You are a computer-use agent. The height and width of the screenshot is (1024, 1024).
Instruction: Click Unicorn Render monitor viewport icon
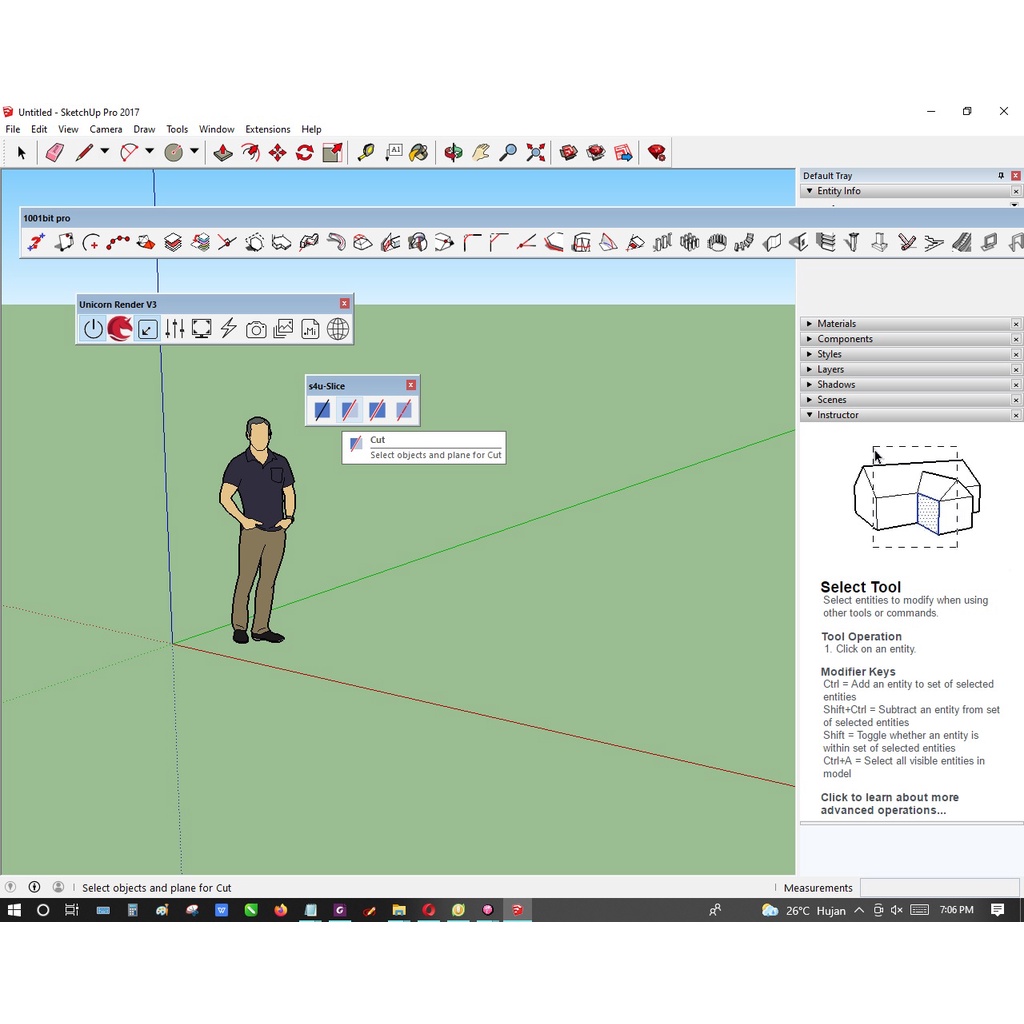[201, 328]
